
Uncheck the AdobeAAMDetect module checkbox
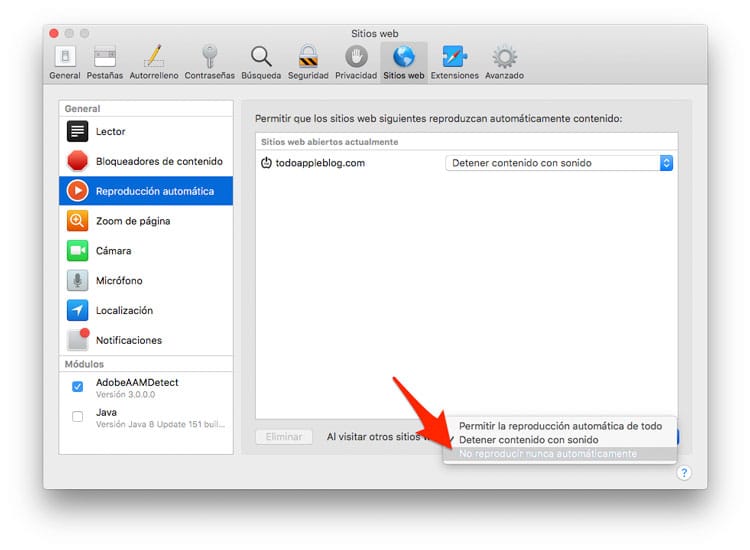[77, 386]
